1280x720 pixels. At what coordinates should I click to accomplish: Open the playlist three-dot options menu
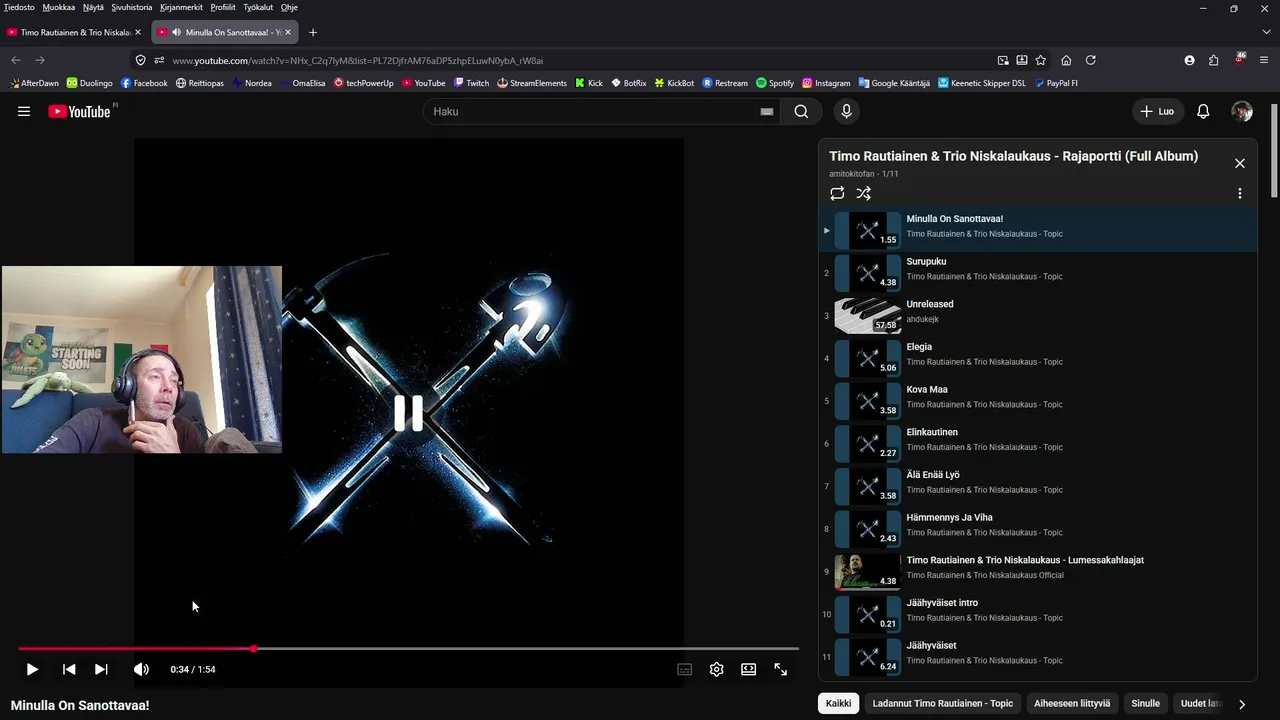click(1240, 193)
